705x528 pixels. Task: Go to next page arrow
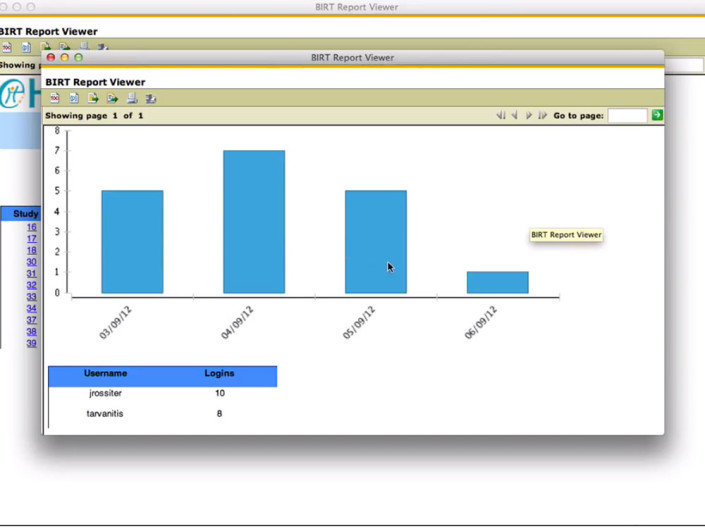coord(529,115)
